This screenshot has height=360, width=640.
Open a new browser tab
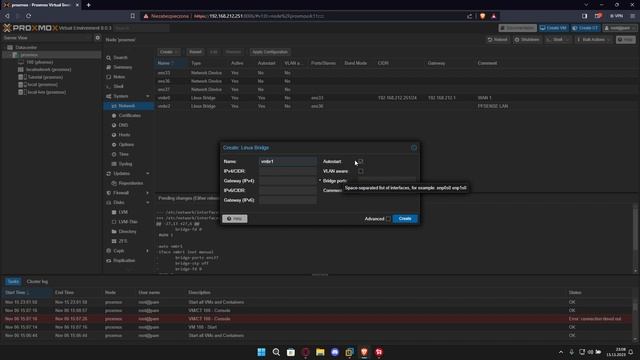(x=89, y=5)
